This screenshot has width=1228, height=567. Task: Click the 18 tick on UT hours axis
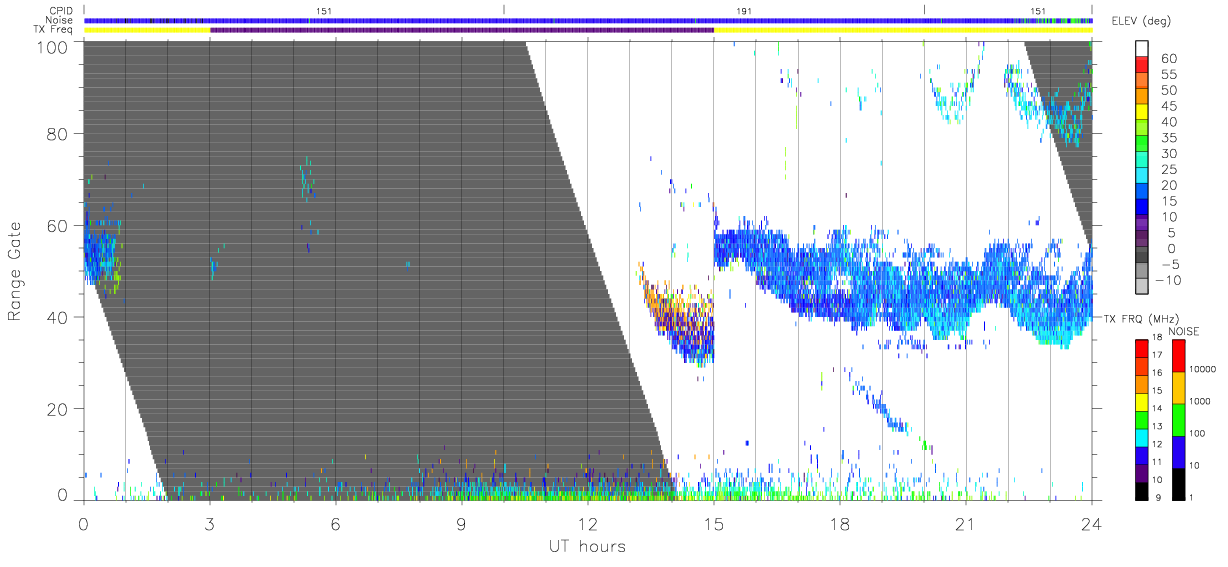point(839,524)
